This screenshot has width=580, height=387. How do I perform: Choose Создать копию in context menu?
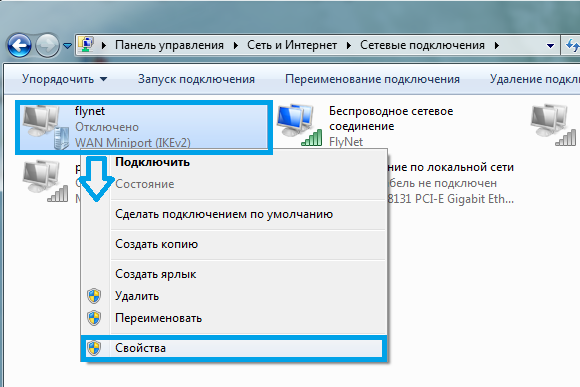point(234,244)
